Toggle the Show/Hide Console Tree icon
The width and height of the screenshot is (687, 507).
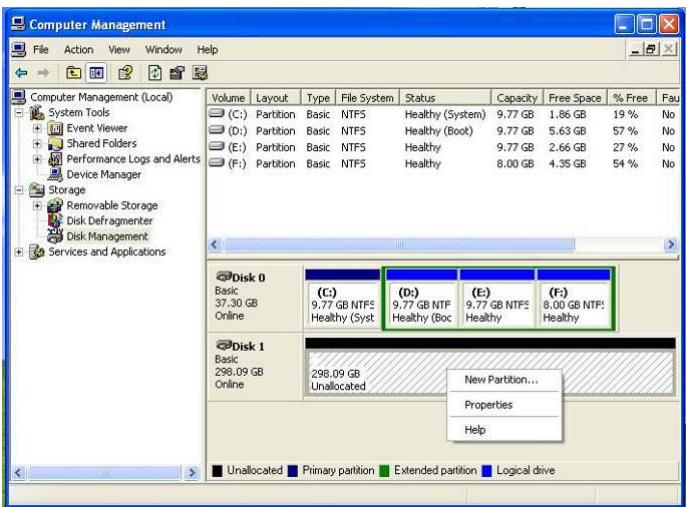pos(96,73)
